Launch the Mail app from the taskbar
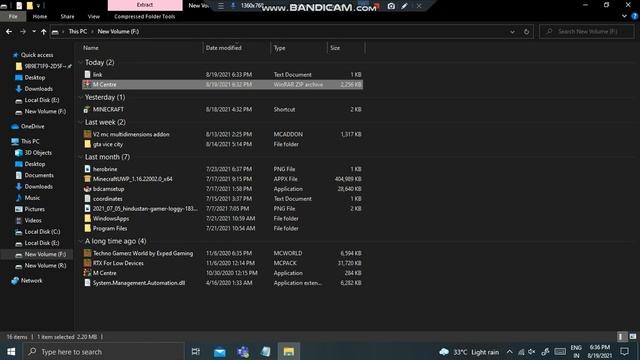The height and width of the screenshot is (360, 640). click(220, 351)
